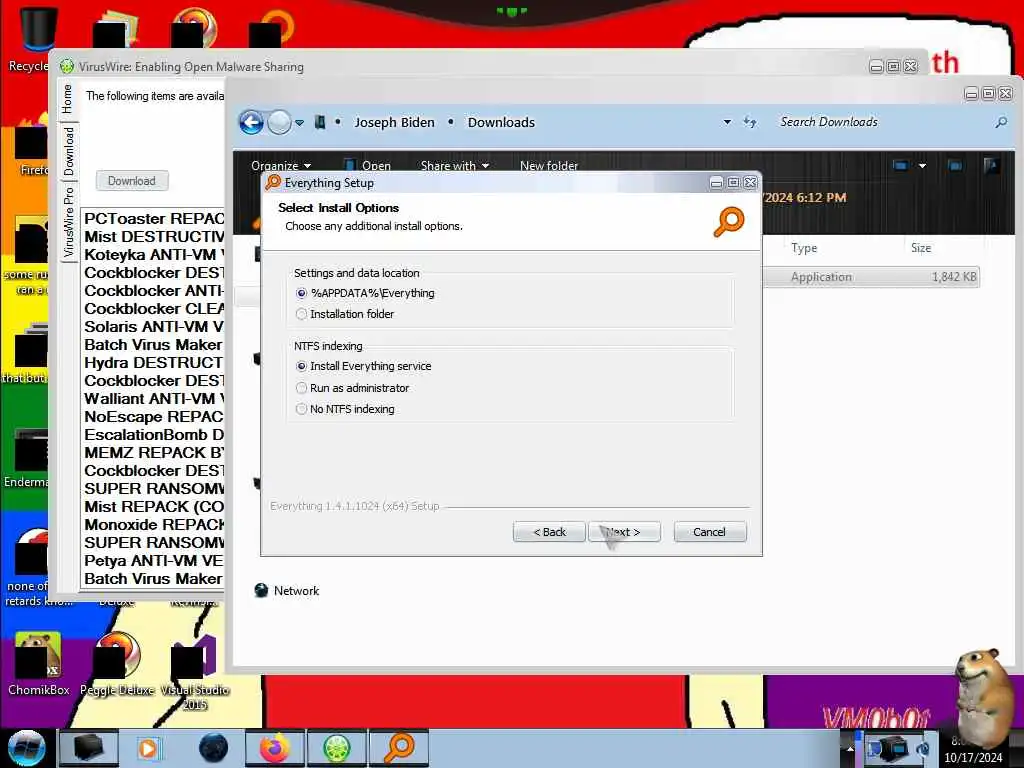Select NoEscape REPACK entry in list
Viewport: 1024px width, 768px height.
point(154,417)
